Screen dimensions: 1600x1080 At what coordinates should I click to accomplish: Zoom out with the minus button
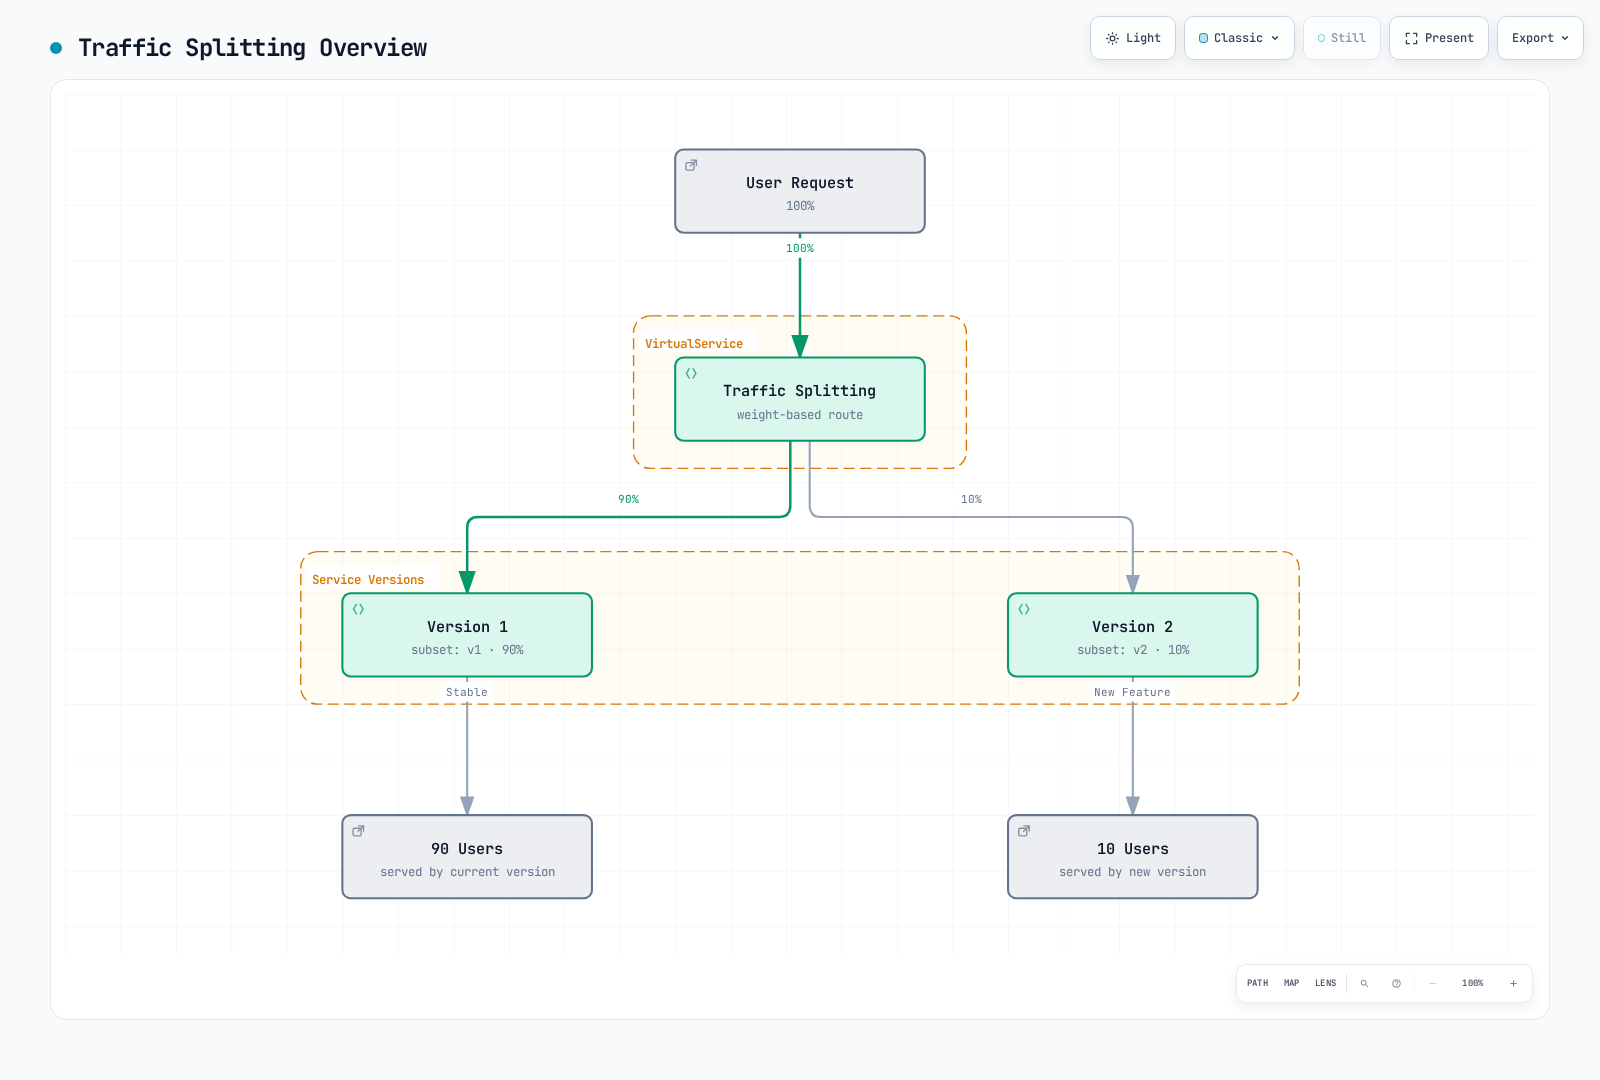(1432, 983)
